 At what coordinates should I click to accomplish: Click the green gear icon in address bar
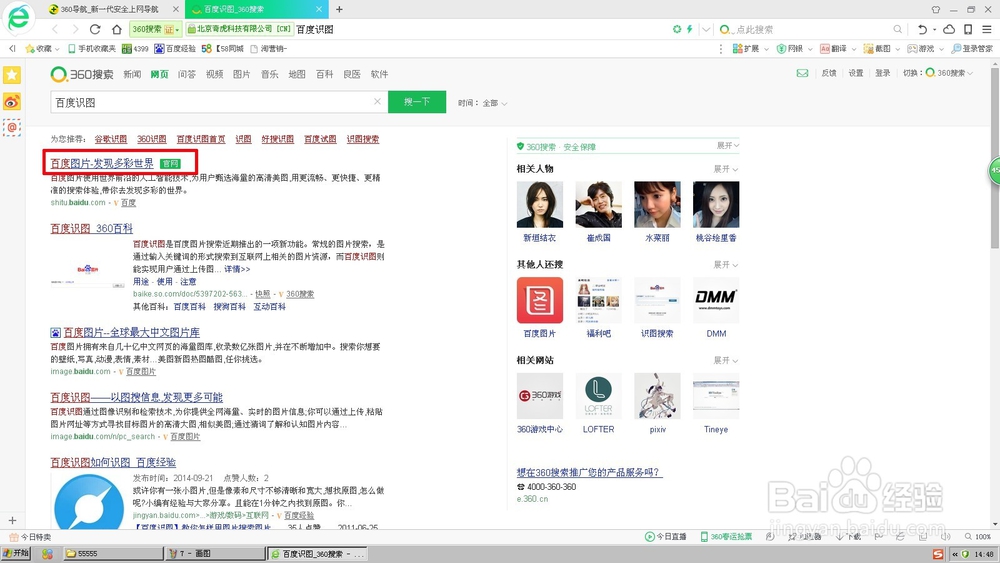tap(677, 29)
